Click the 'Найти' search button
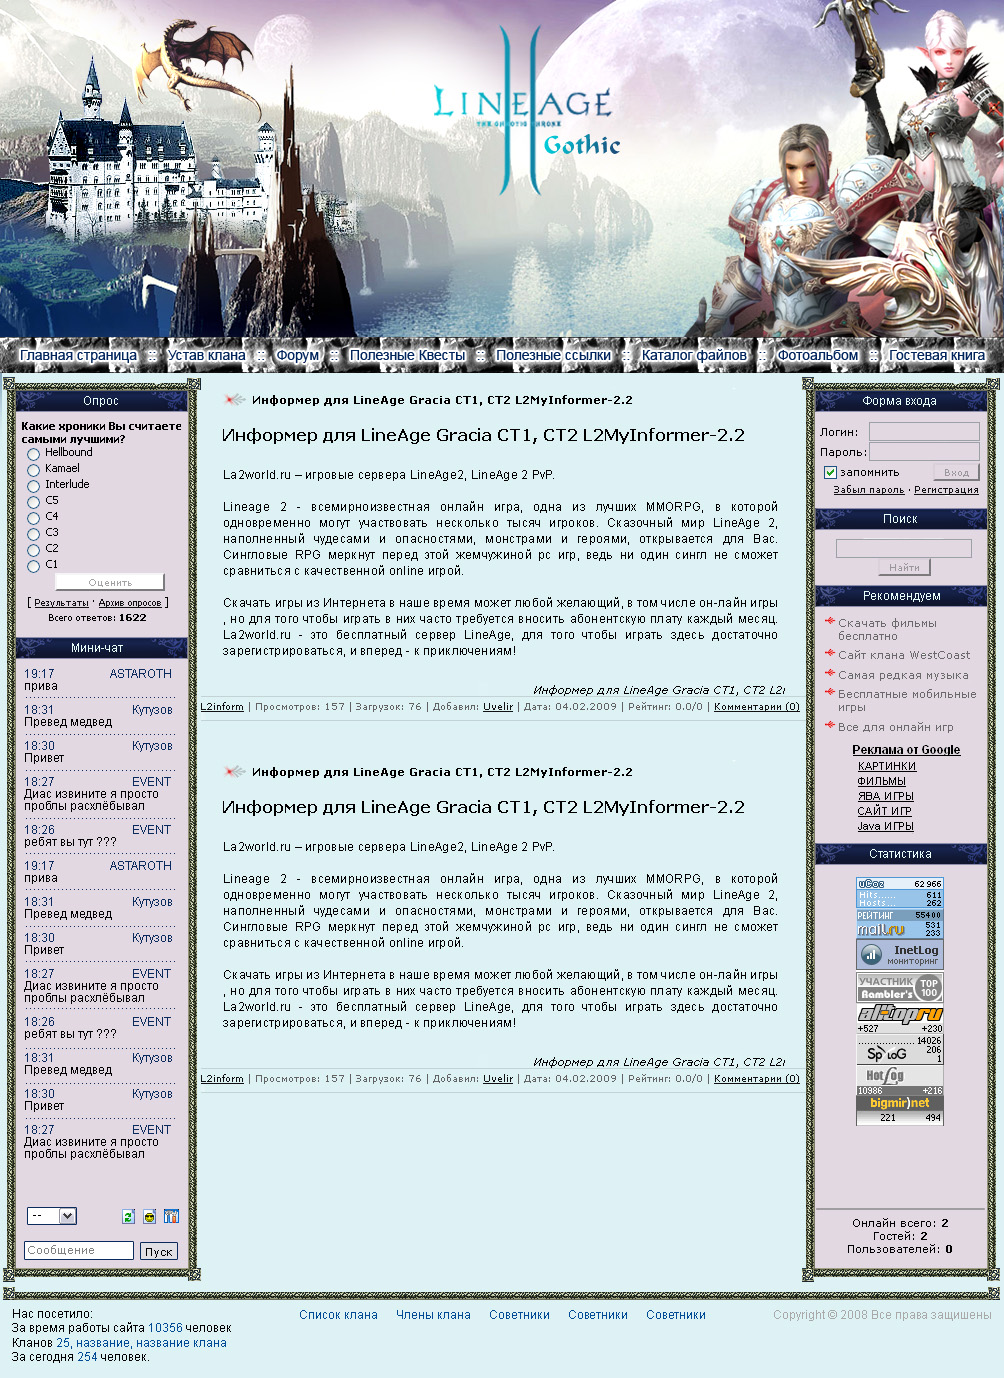 (x=905, y=567)
